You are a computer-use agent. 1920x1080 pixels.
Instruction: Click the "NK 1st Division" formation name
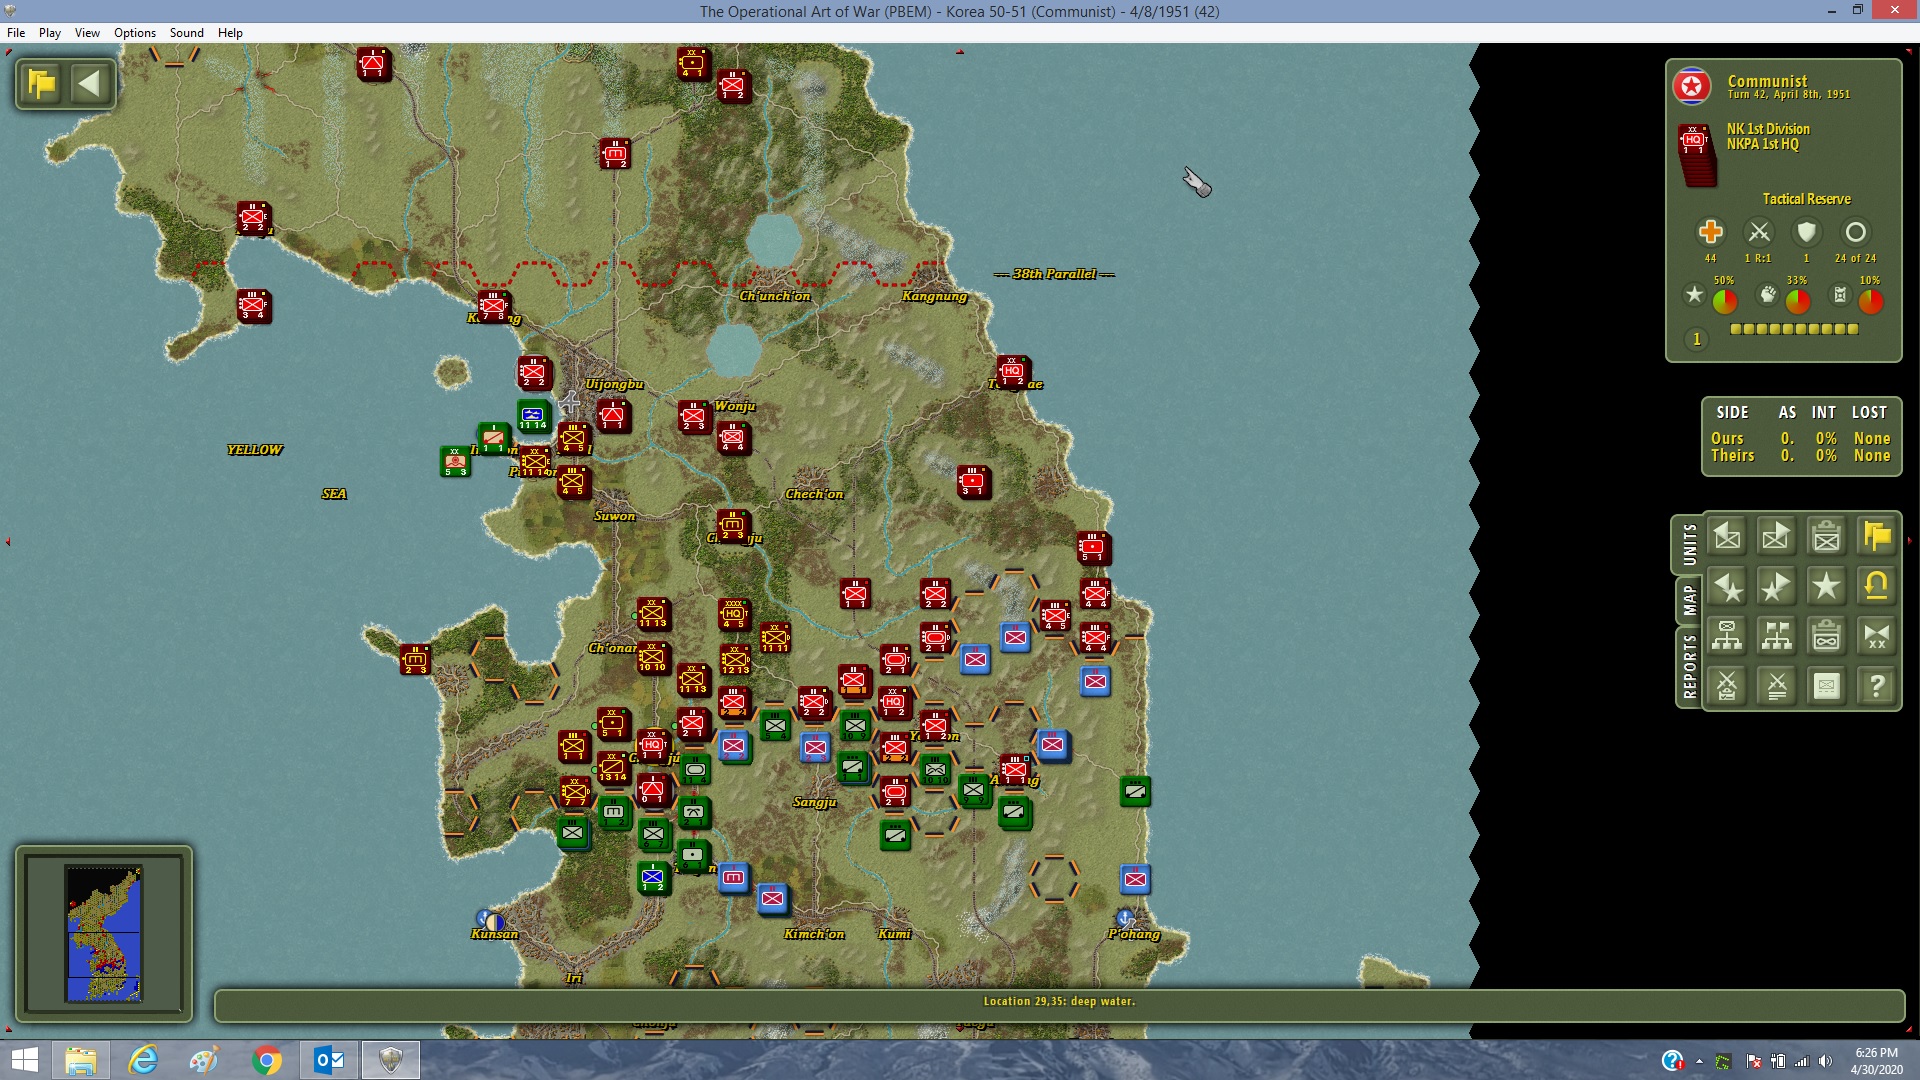[1768, 129]
